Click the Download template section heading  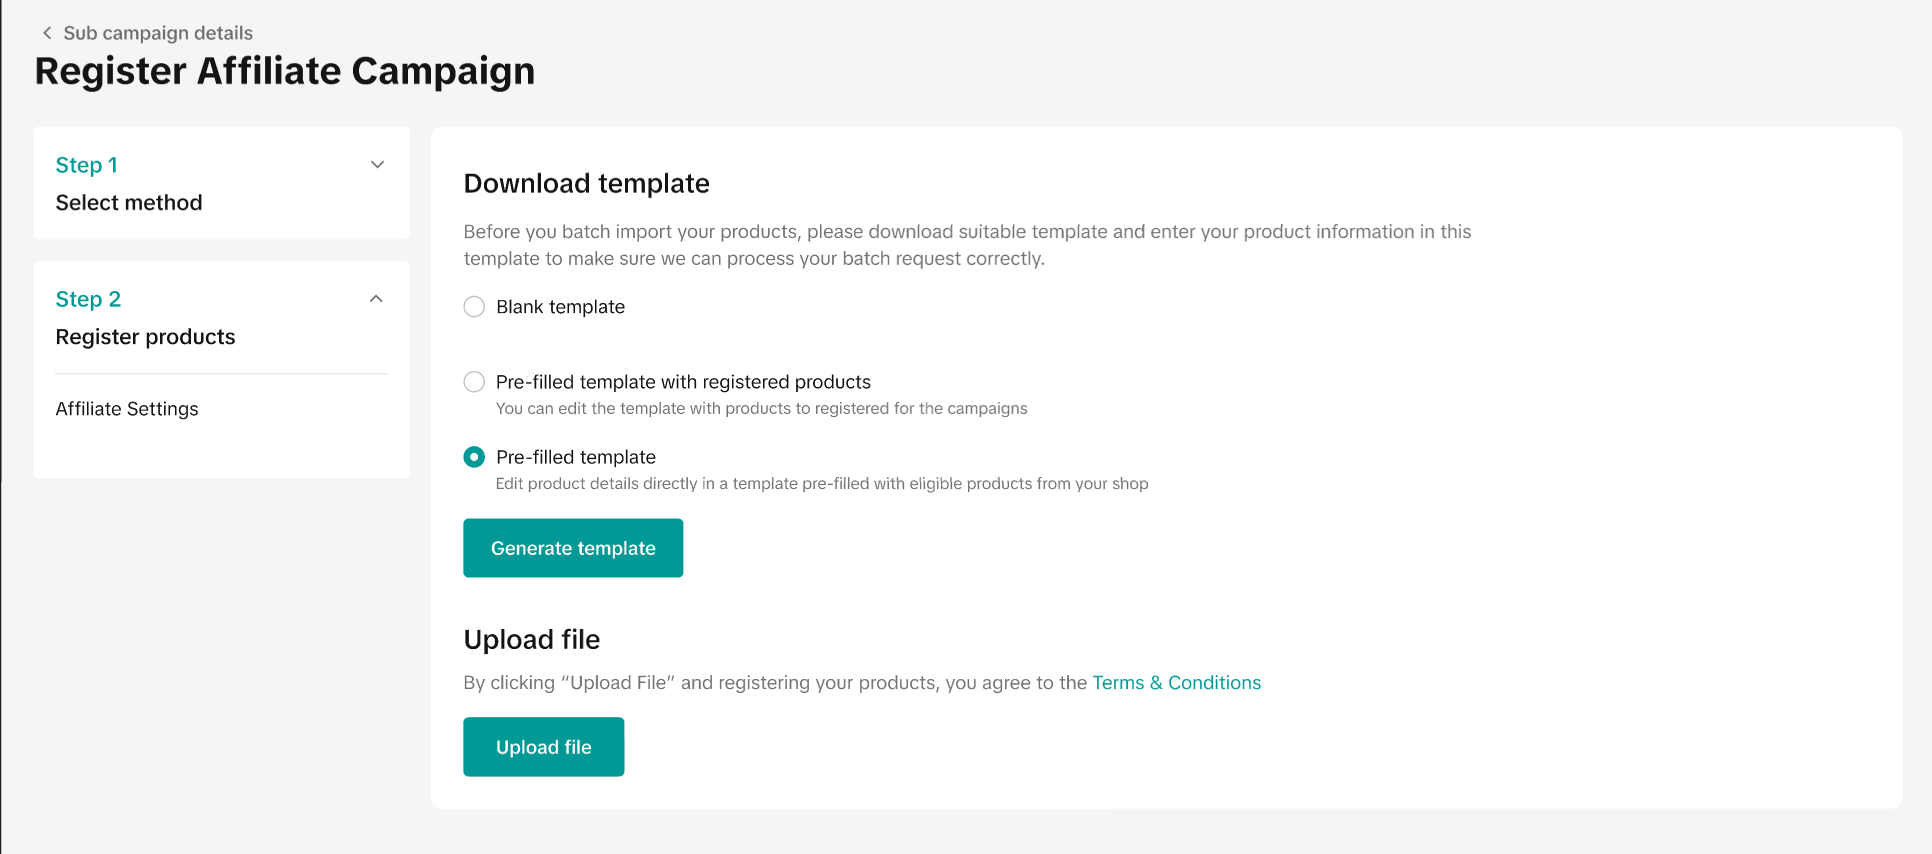[586, 184]
